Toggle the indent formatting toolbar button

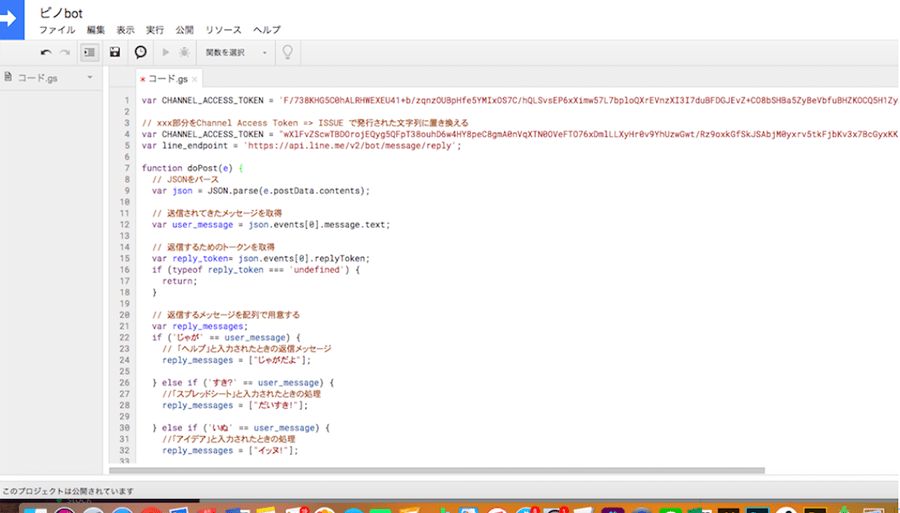point(89,53)
